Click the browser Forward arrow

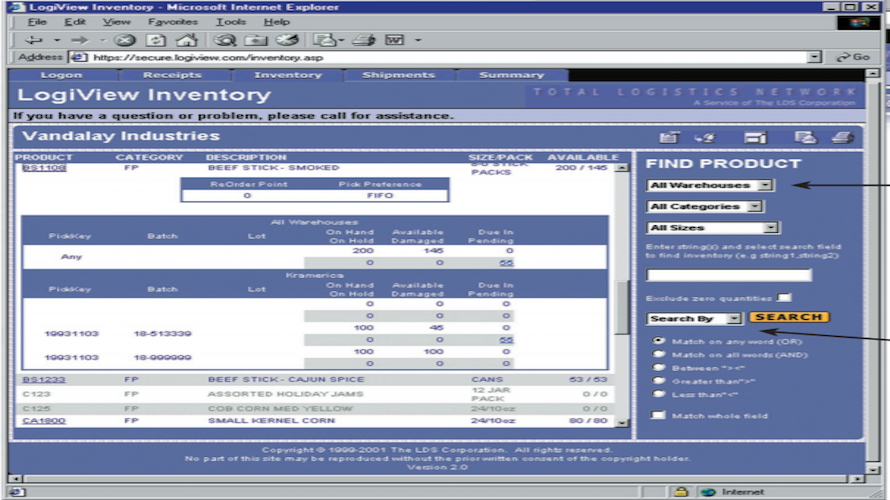point(79,40)
